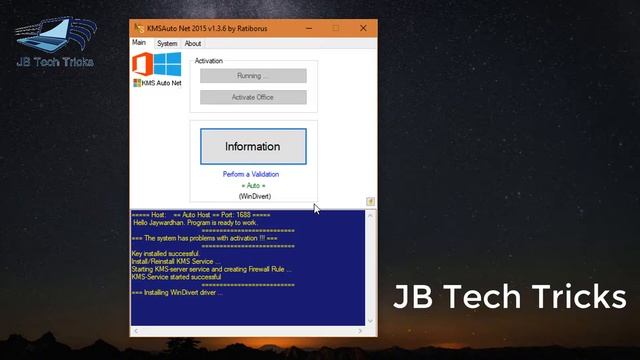Click the log scroll-down arrow
640x360 pixels.
[370, 321]
